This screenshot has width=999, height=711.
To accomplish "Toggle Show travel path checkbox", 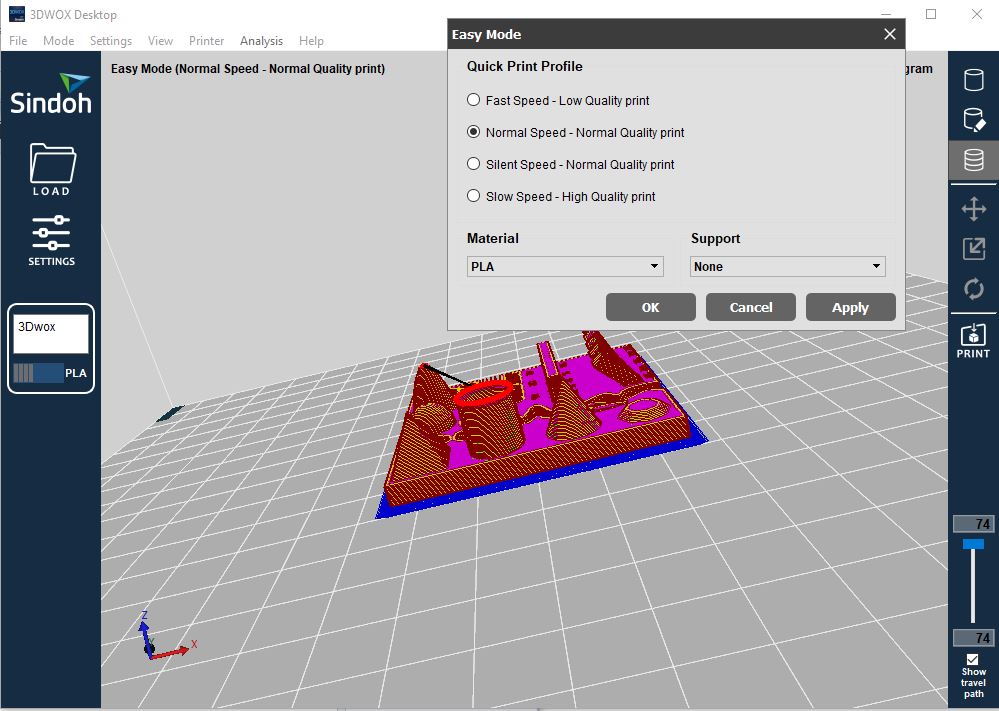I will click(972, 659).
